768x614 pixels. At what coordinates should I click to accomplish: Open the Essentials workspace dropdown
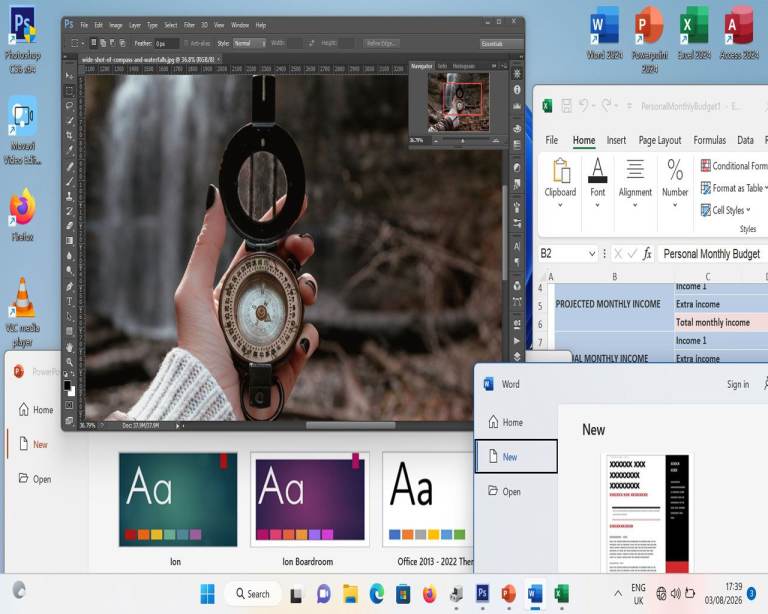(501, 44)
